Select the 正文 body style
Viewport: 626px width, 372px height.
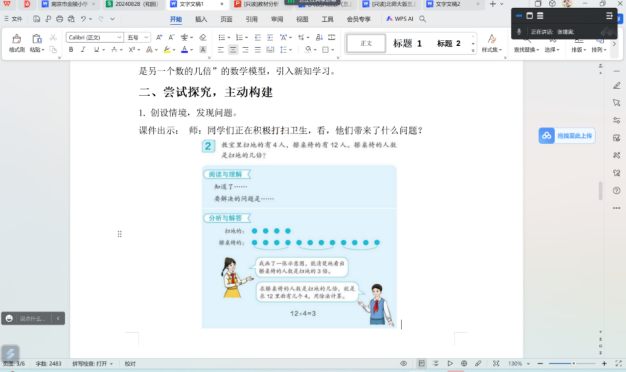[366, 43]
